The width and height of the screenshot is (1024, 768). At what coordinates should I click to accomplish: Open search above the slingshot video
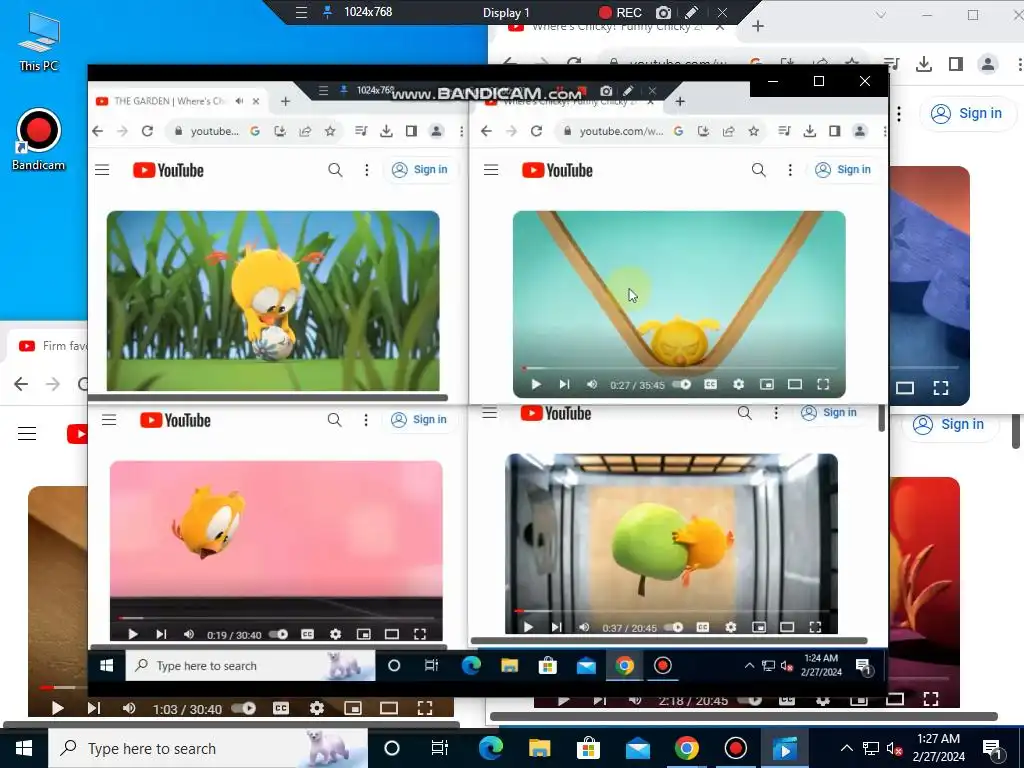pos(758,170)
